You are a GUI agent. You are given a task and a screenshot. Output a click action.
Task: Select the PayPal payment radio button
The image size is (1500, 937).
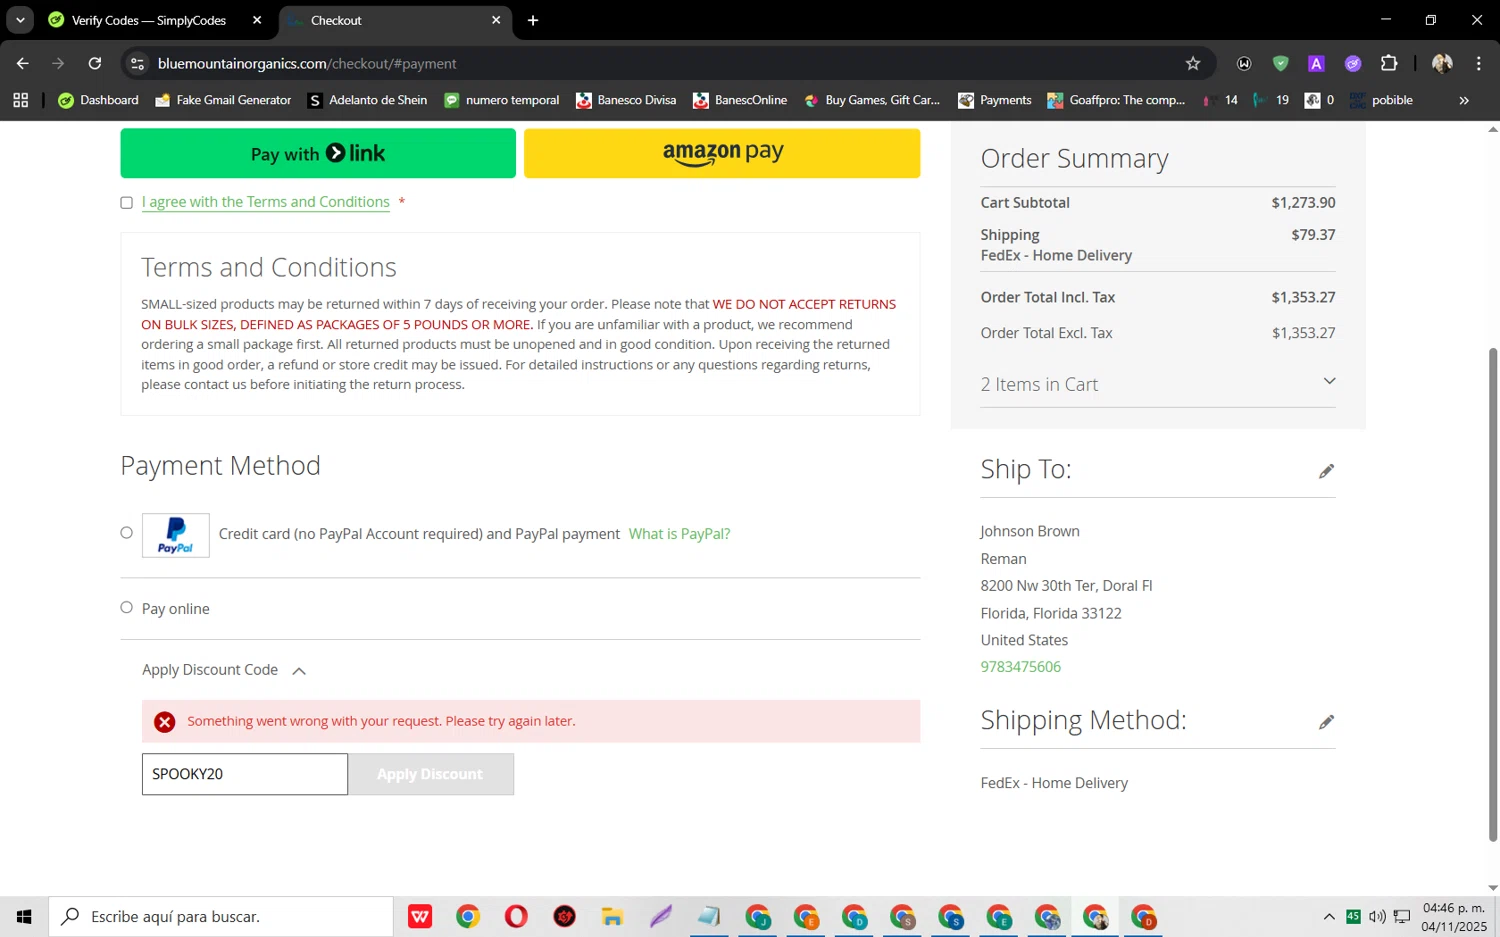click(126, 533)
